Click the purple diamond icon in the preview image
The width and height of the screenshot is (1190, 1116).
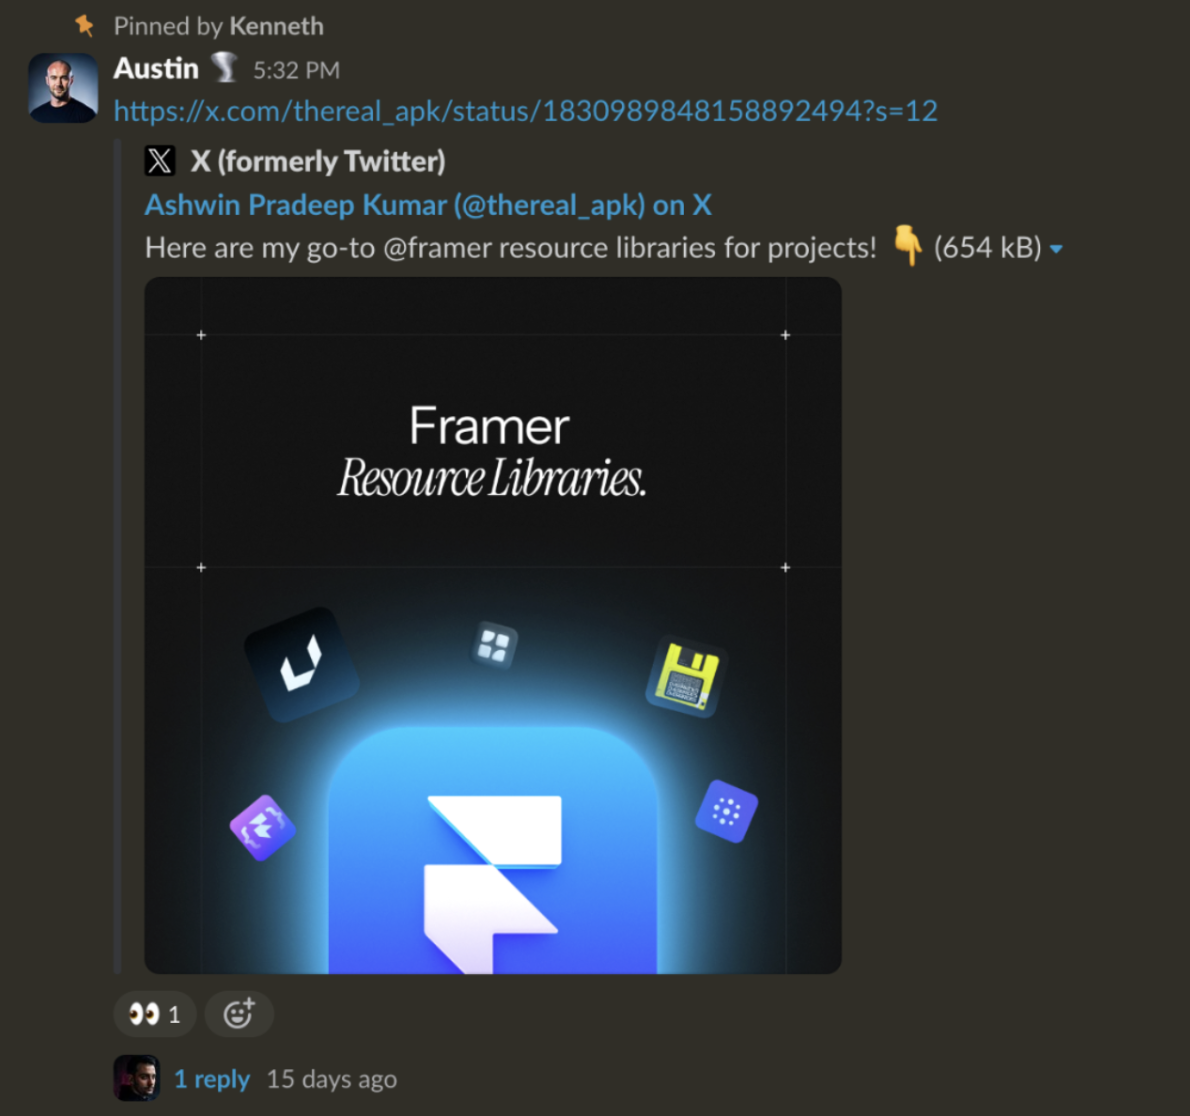(263, 828)
